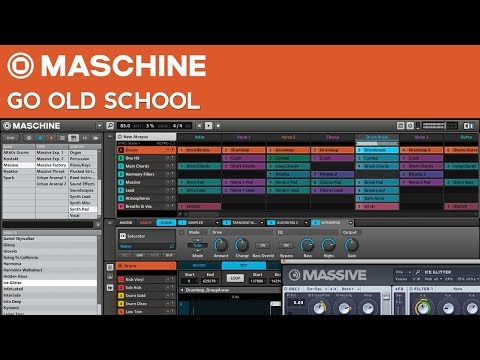Expand the Sampler plug-in slot dropdown
480x360 pixels.
pyautogui.click(x=217, y=223)
